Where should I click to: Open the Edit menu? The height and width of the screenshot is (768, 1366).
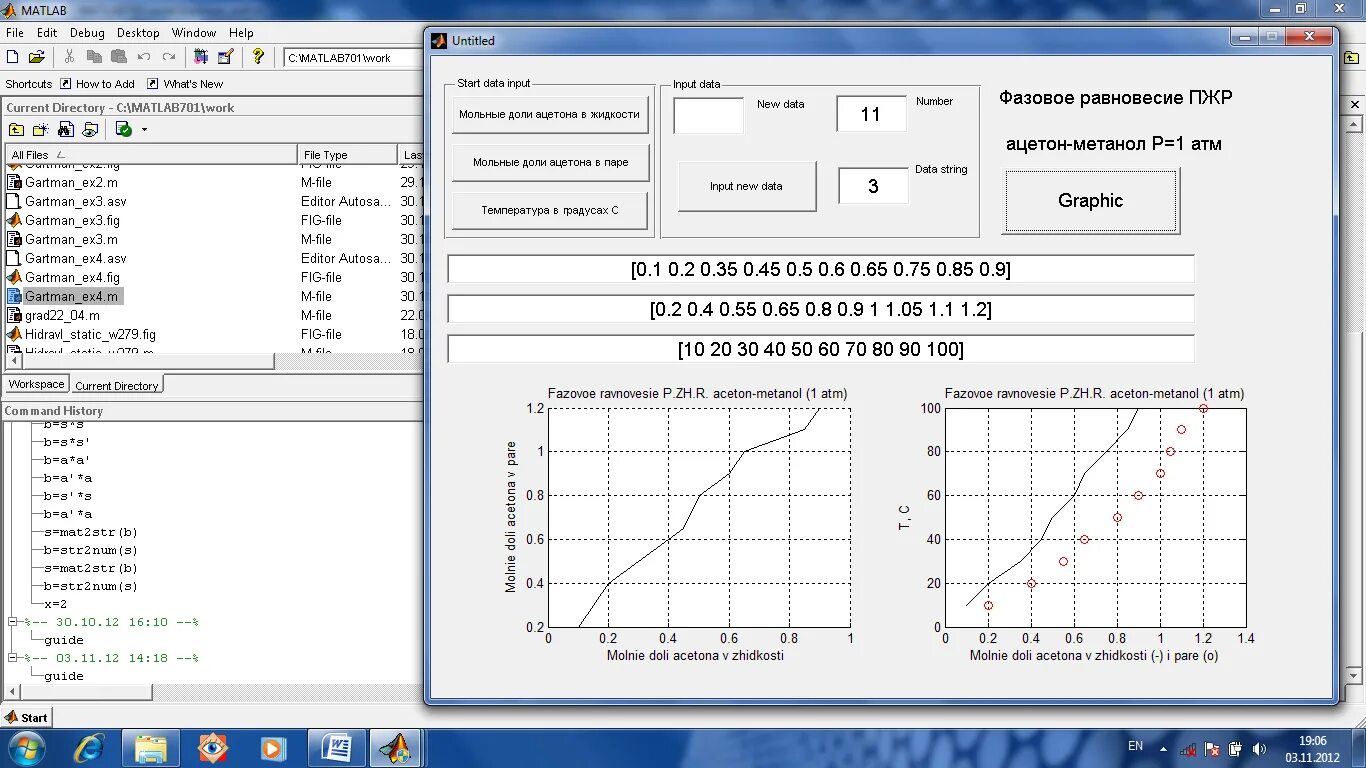tap(47, 33)
